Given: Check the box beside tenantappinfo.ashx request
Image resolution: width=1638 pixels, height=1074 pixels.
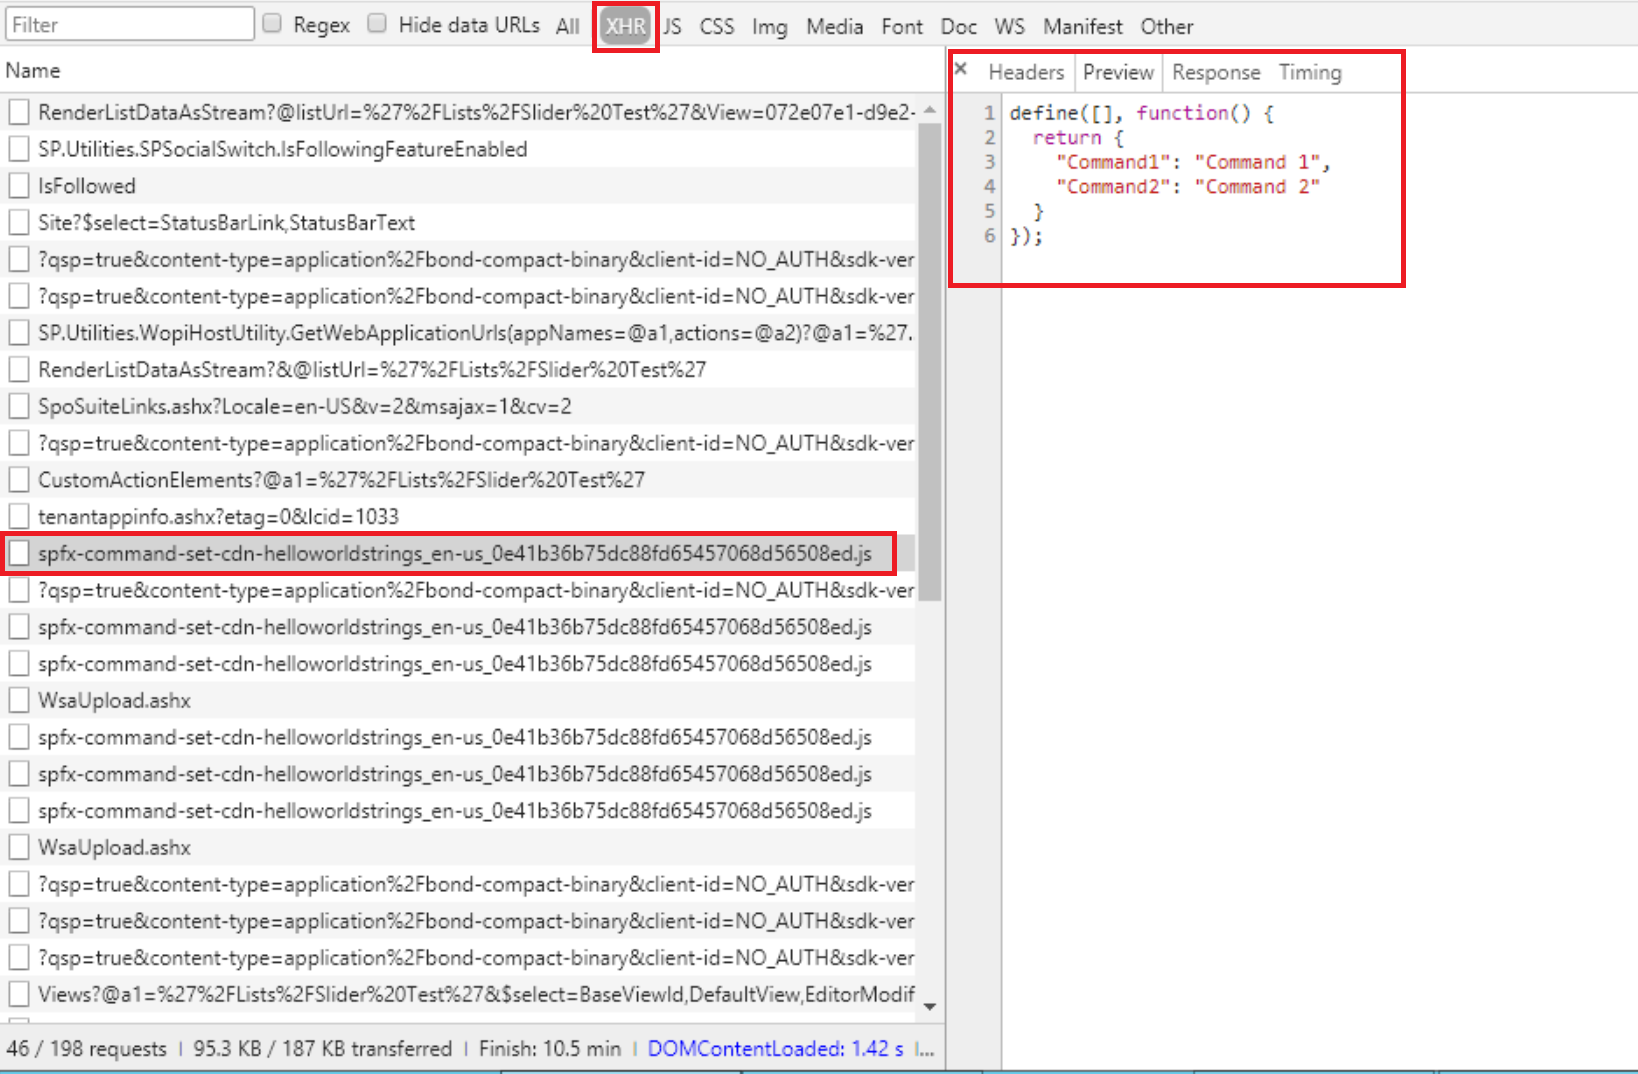Looking at the screenshot, I should tap(18, 515).
